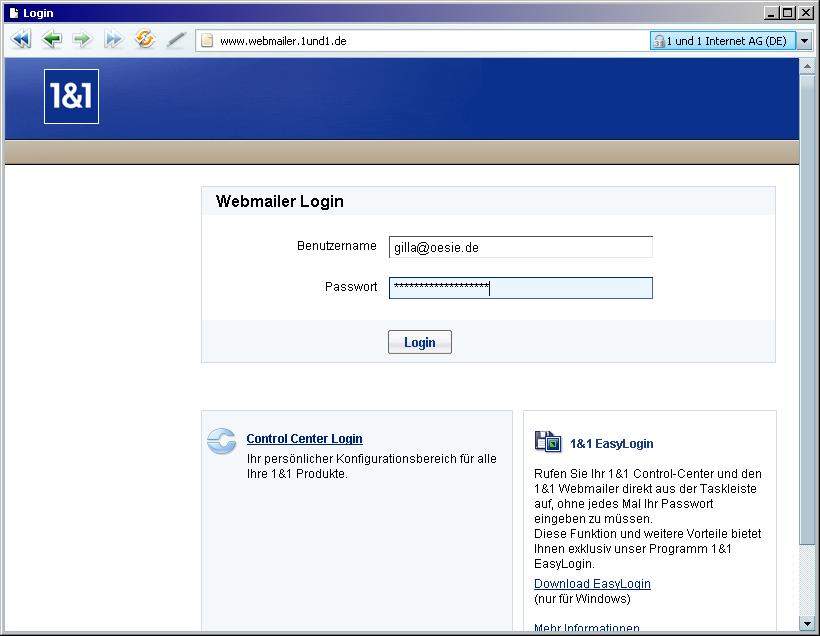Go back using the green left arrow
Viewport: 820px width, 636px height.
[x=52, y=40]
